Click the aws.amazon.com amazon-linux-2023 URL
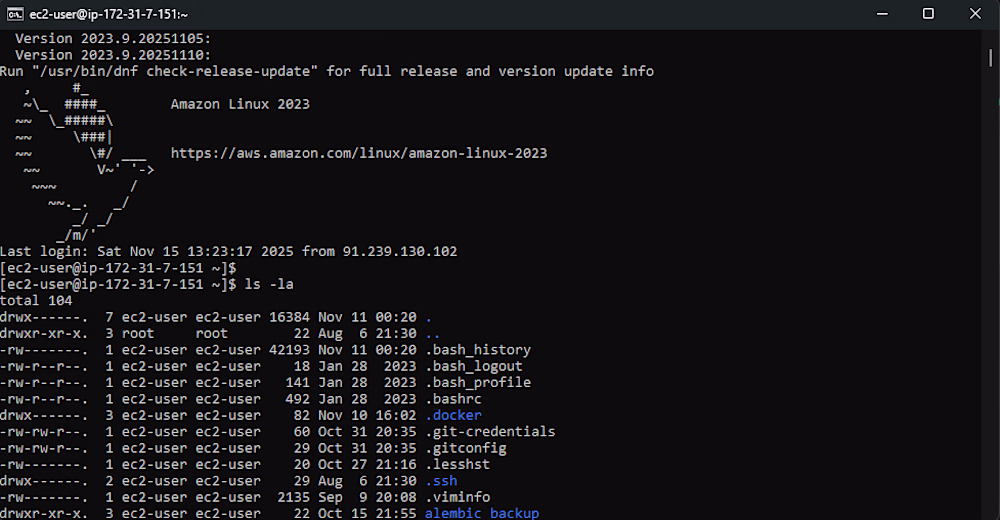 358,153
